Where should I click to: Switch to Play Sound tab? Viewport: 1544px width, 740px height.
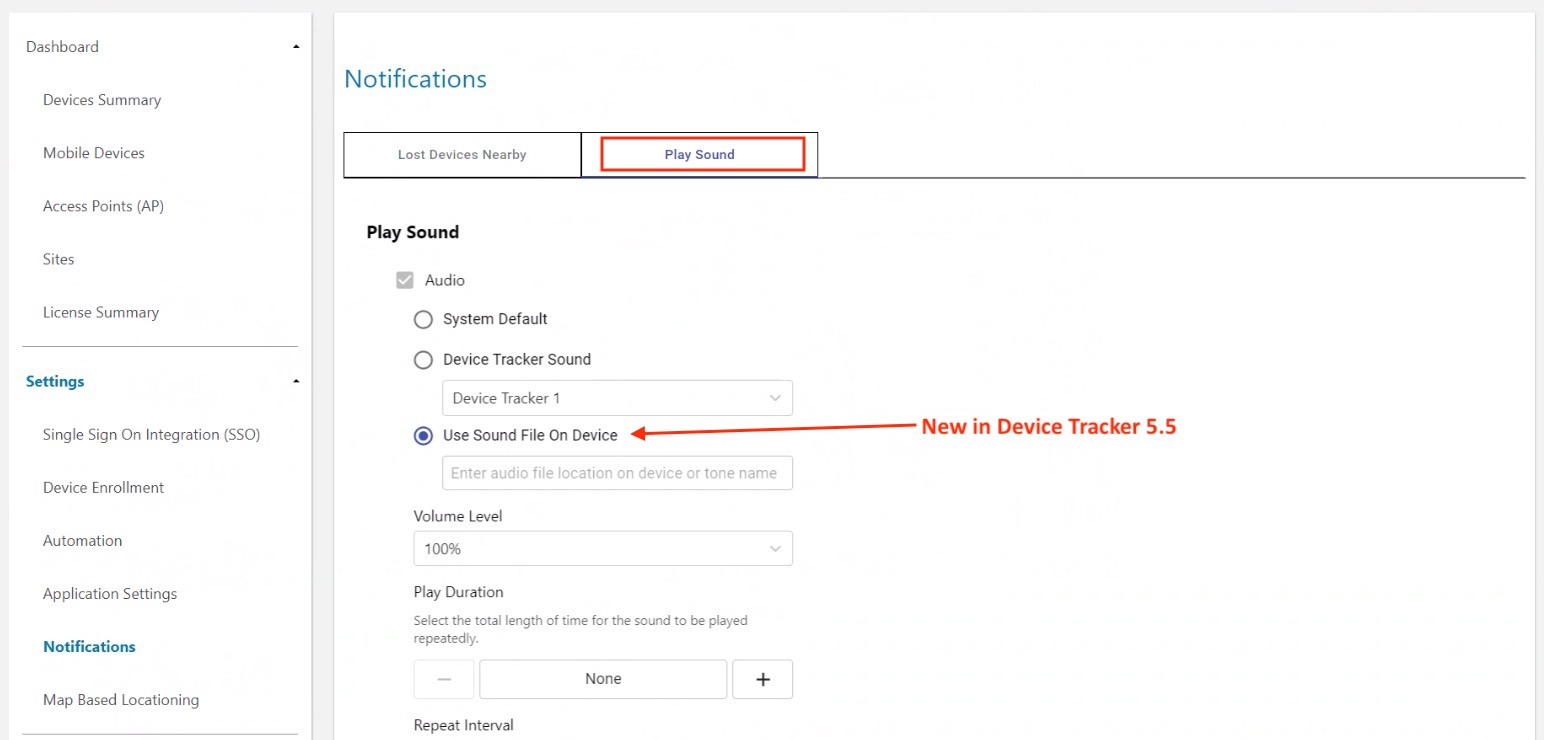point(700,155)
